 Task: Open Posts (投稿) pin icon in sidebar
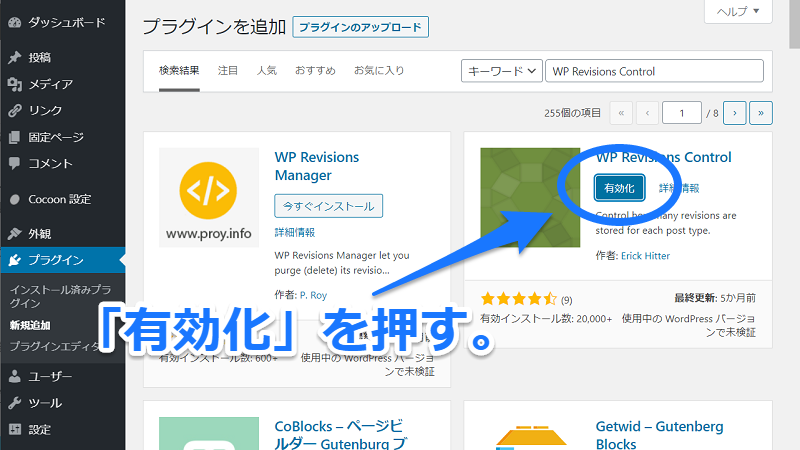point(14,58)
